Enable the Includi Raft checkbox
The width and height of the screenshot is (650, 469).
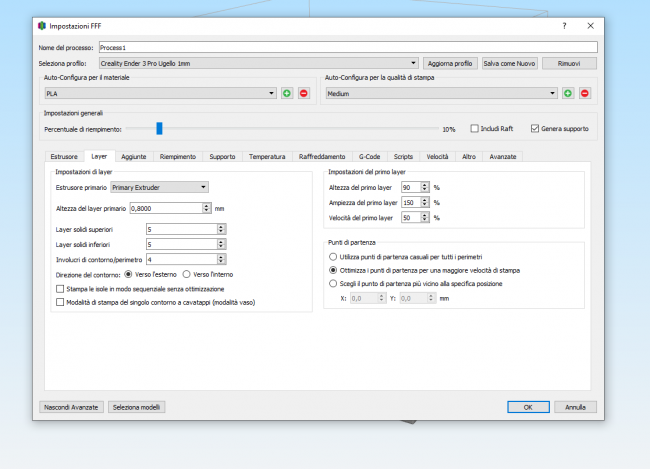pos(475,129)
